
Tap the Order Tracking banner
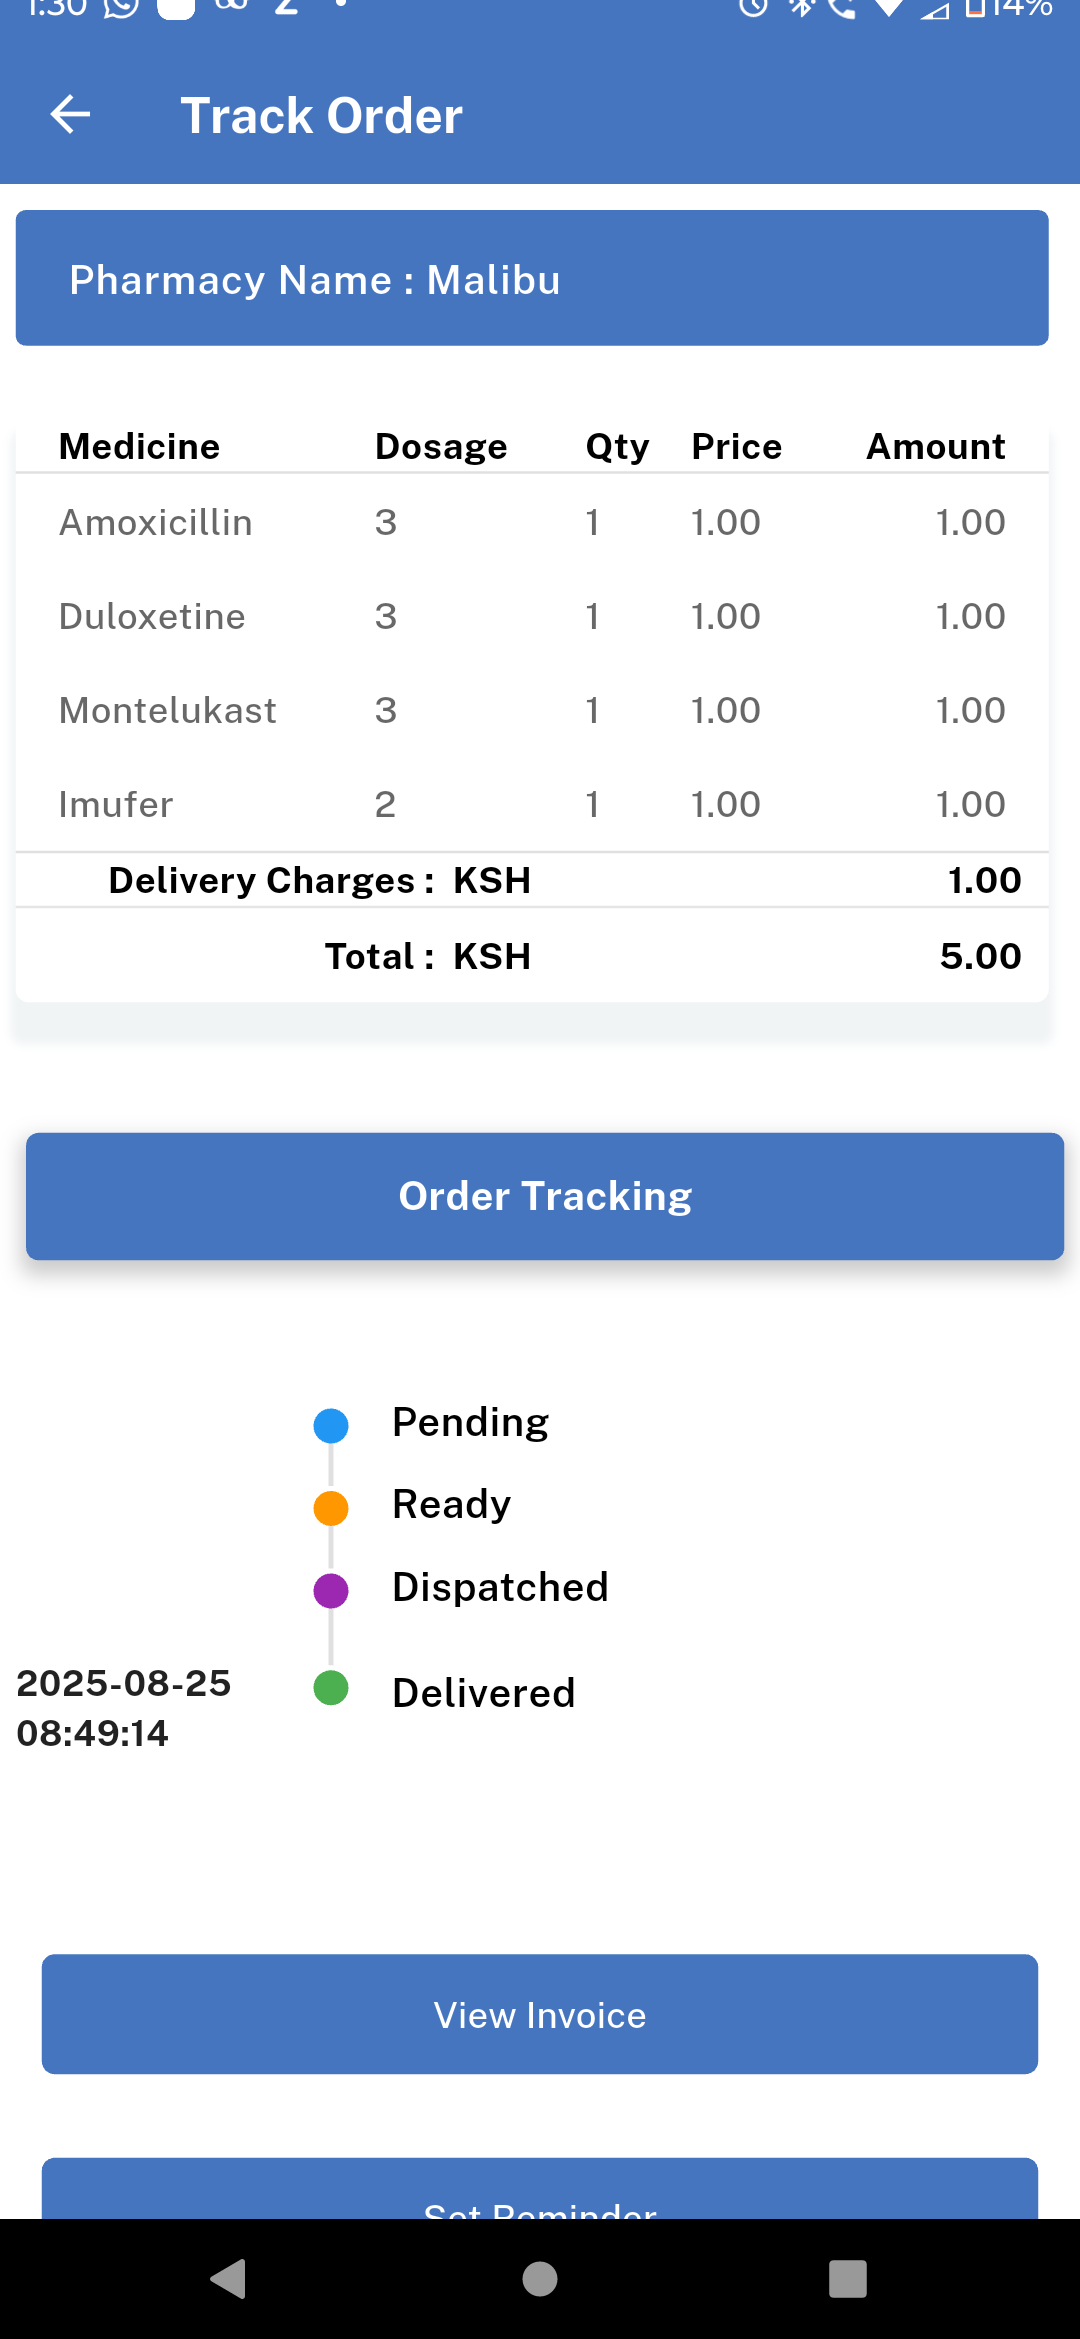point(544,1196)
